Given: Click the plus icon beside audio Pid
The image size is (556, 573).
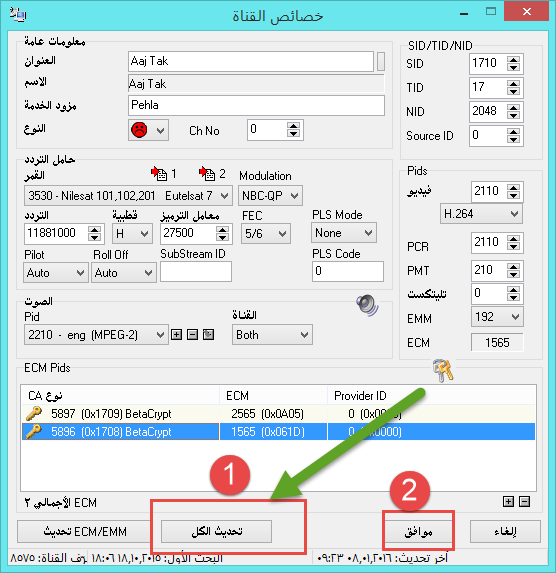Looking at the screenshot, I should coord(177,335).
